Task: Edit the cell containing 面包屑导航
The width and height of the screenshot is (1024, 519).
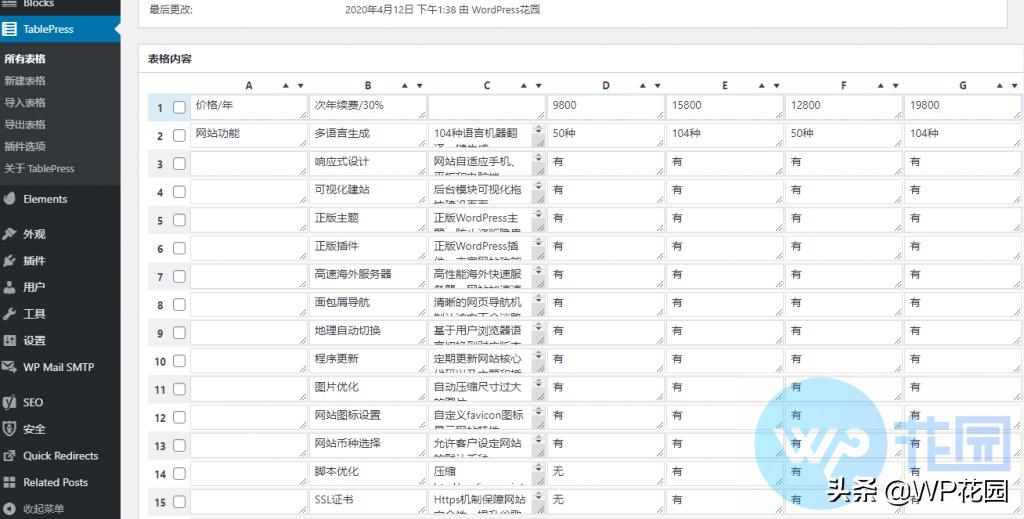Action: [368, 305]
